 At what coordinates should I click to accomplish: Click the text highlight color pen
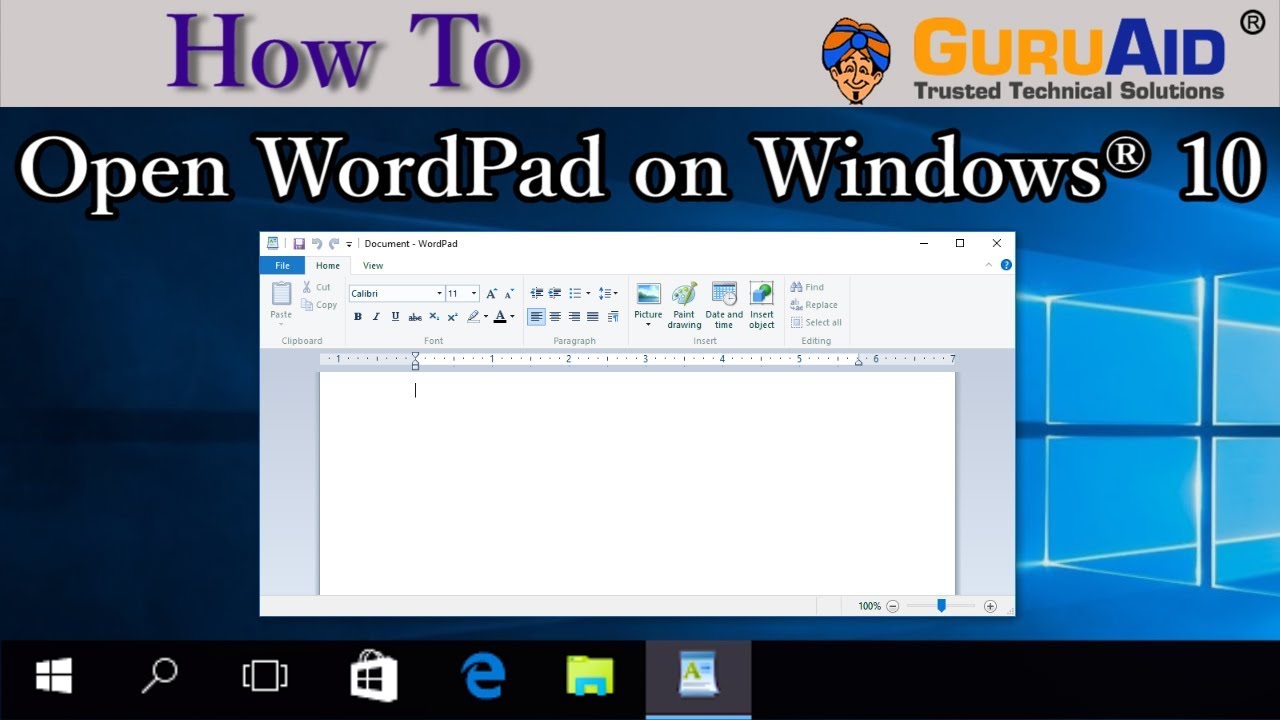(x=473, y=317)
